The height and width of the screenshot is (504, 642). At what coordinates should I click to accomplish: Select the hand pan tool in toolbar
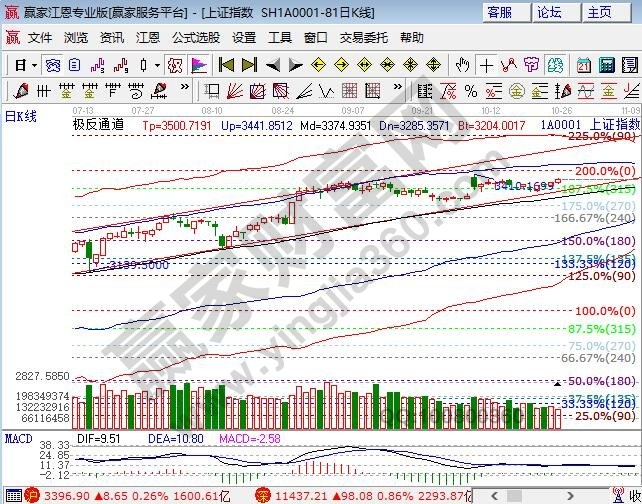462,65
